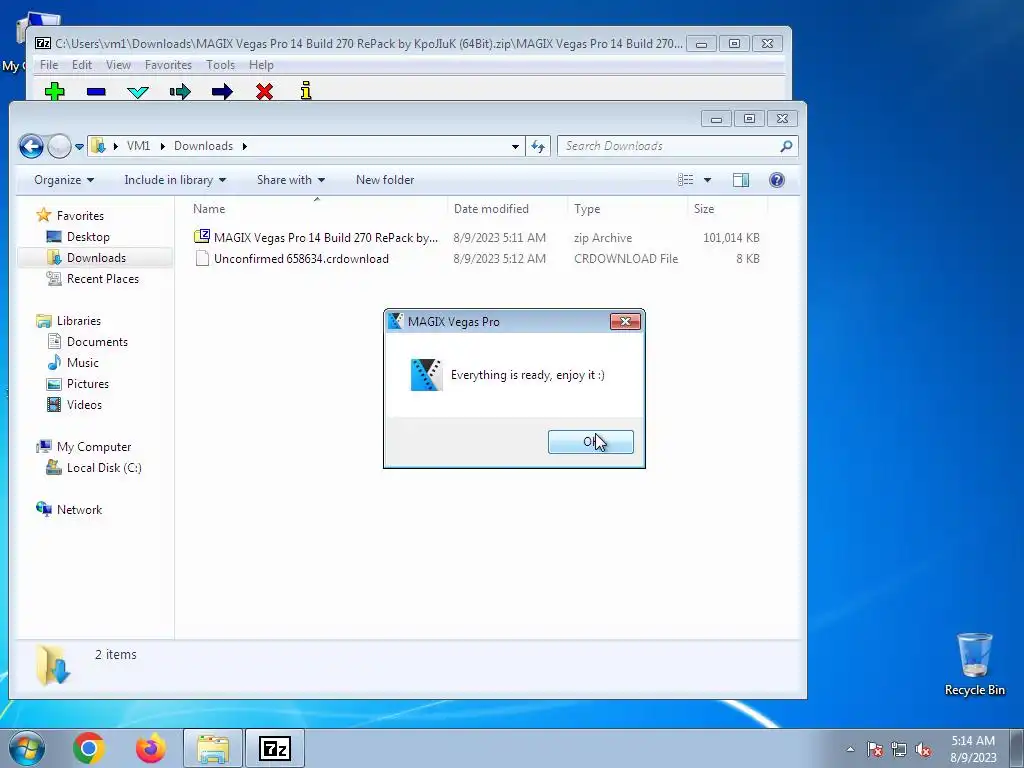Screen dimensions: 1024x768
Task: Open the View menu in 7-Zip
Action: [118, 65]
